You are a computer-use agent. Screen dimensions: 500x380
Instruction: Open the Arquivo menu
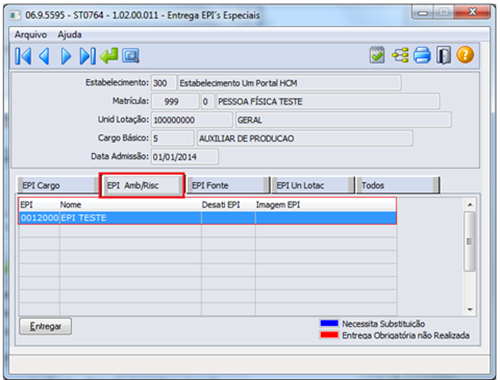point(31,34)
